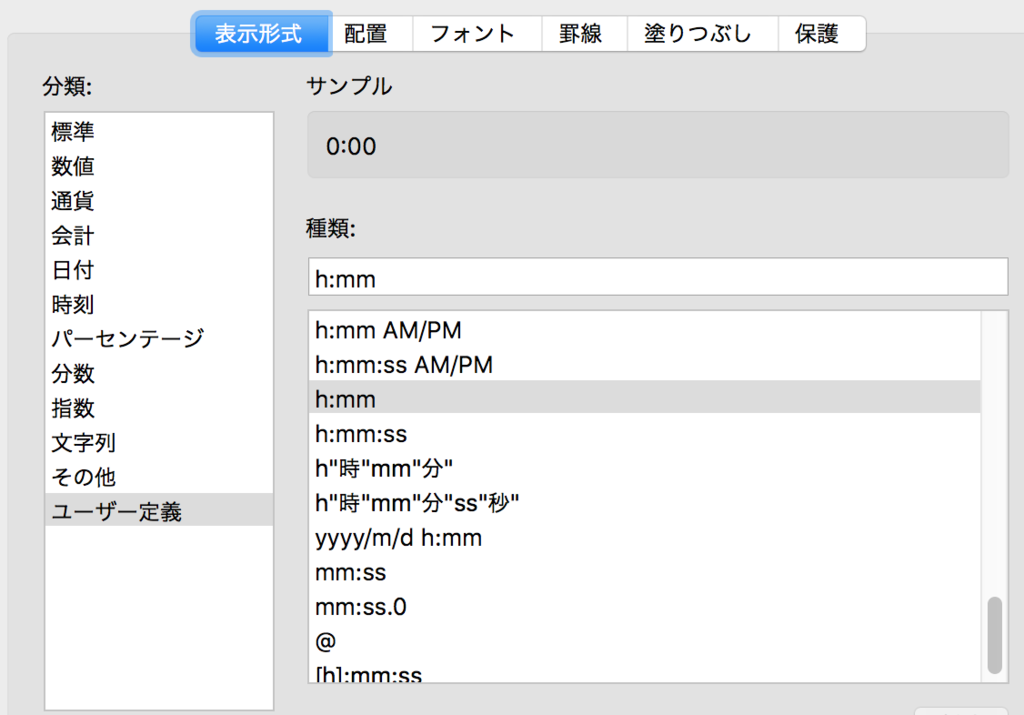The image size is (1024, 715).
Task: Select the 日付 category
Action: click(159, 270)
